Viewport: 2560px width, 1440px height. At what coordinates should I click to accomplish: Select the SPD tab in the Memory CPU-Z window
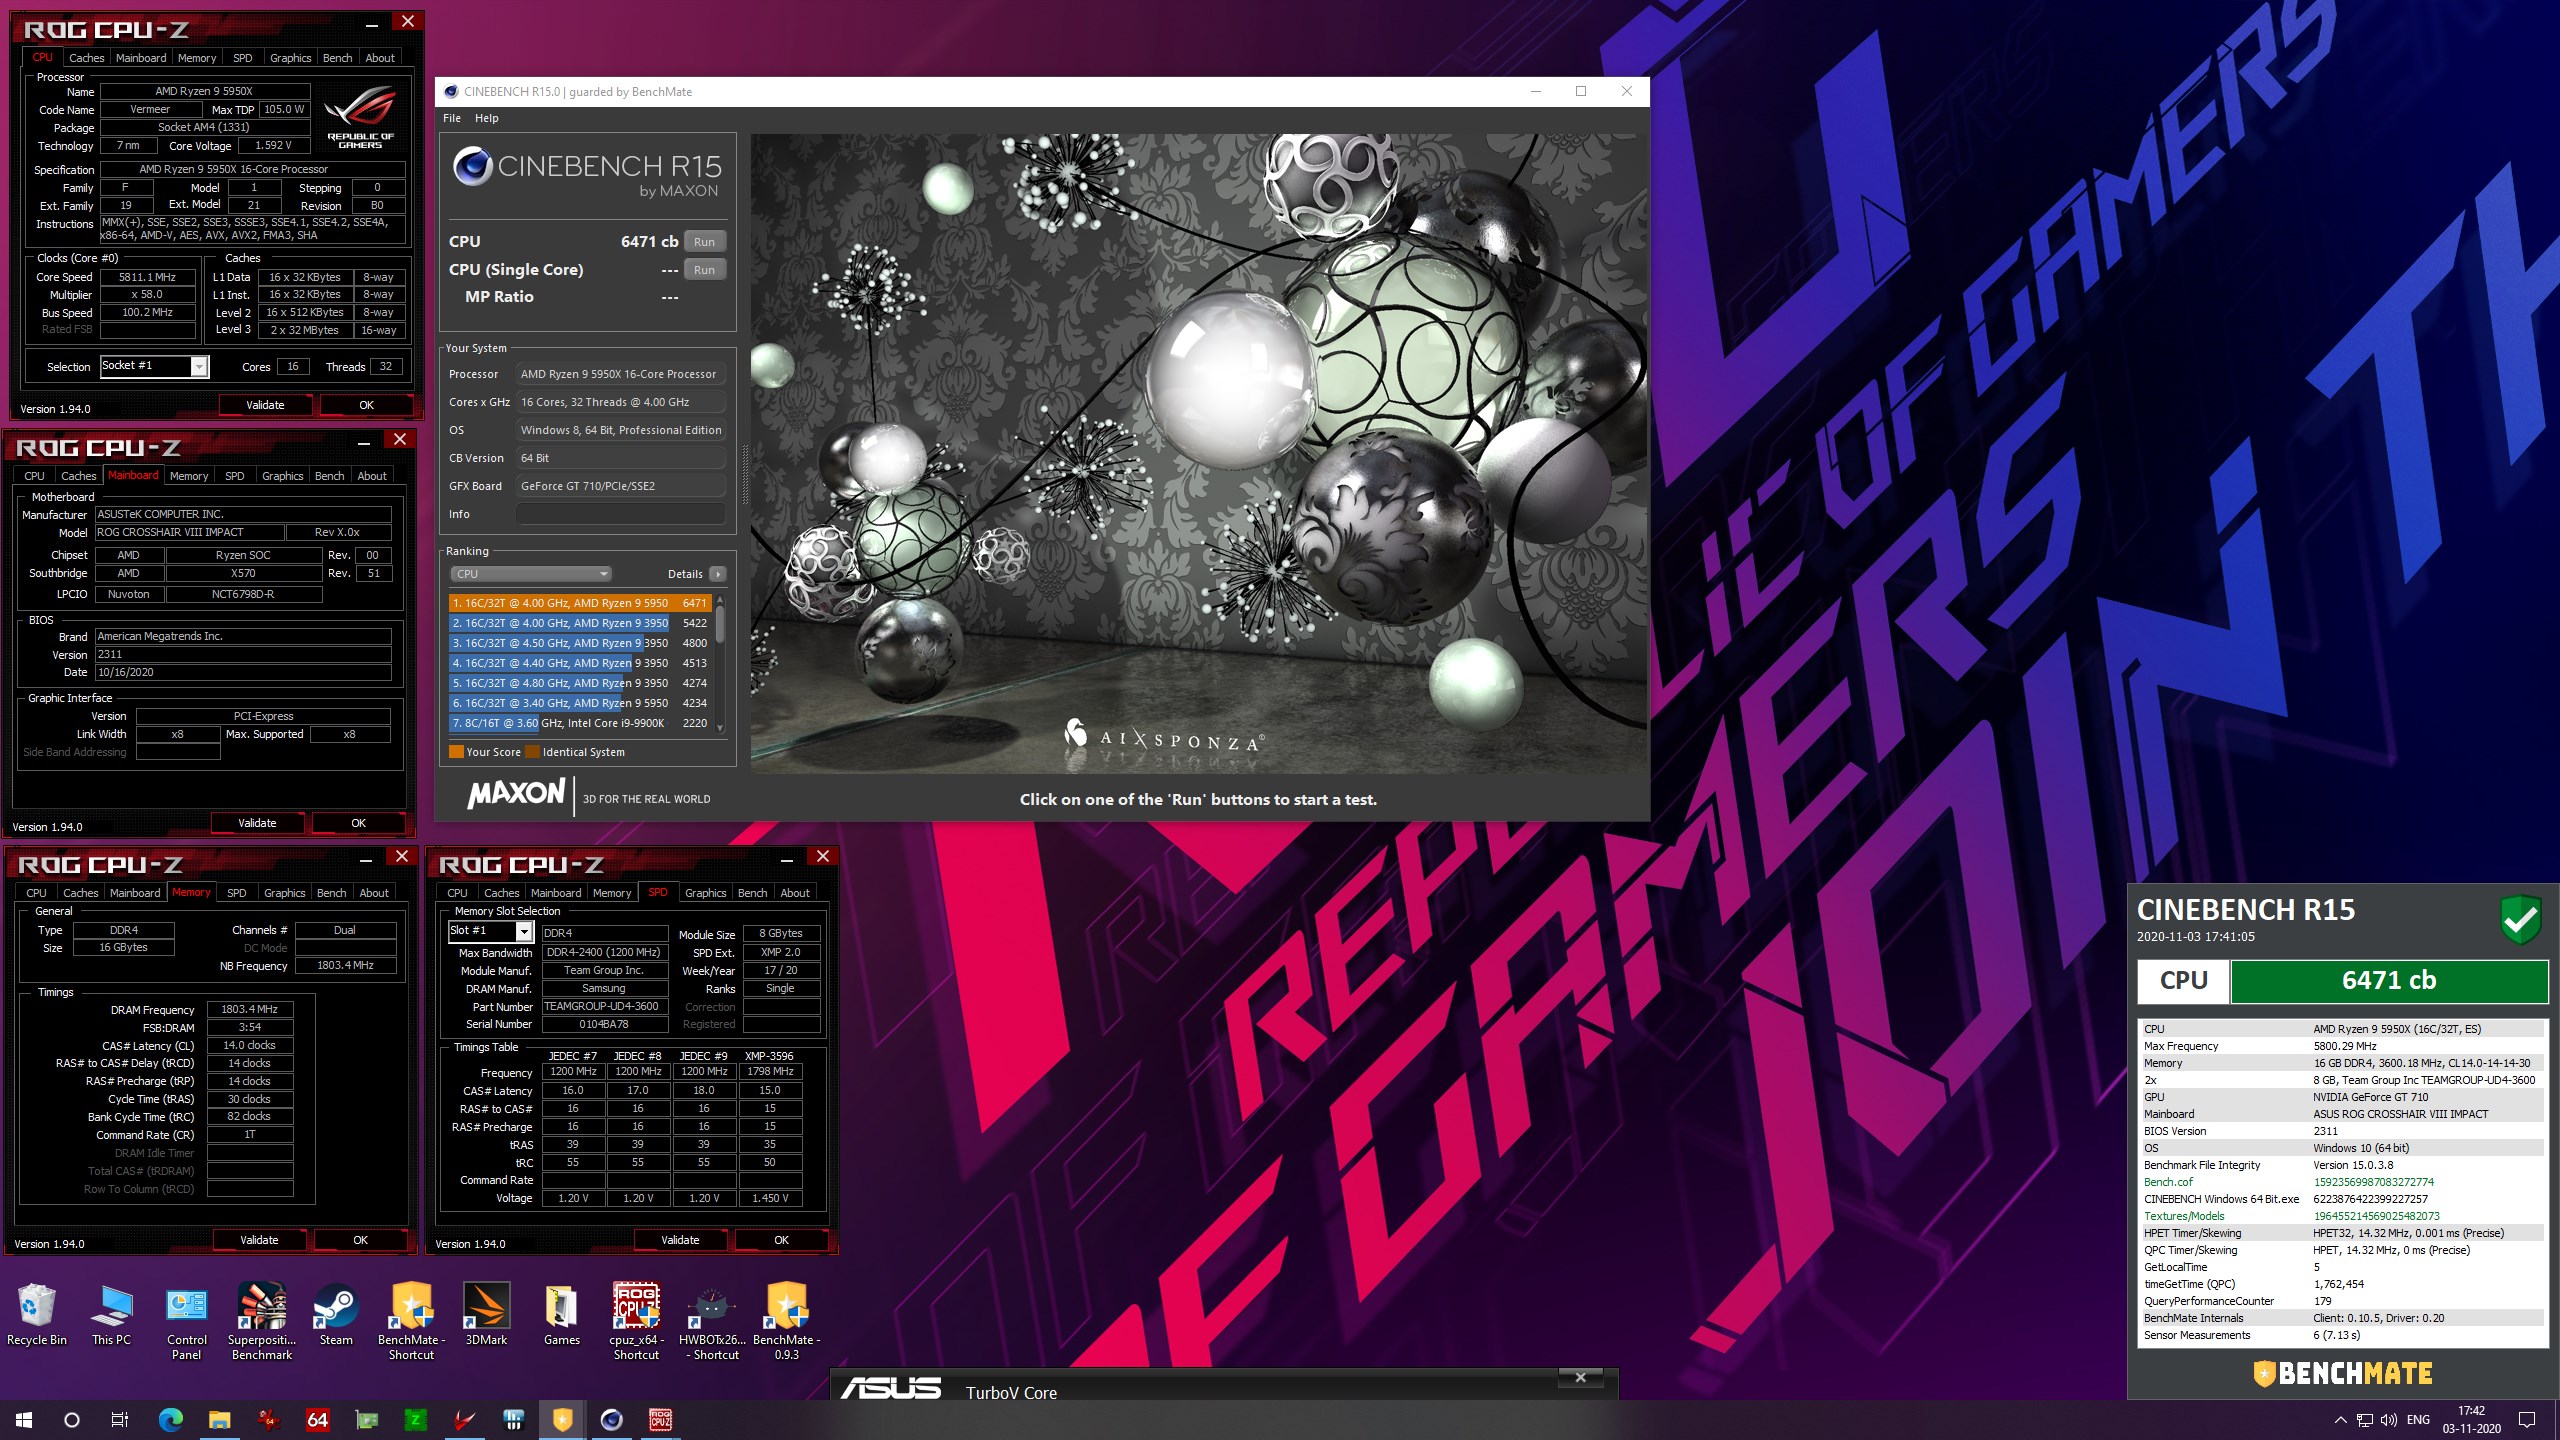[236, 893]
